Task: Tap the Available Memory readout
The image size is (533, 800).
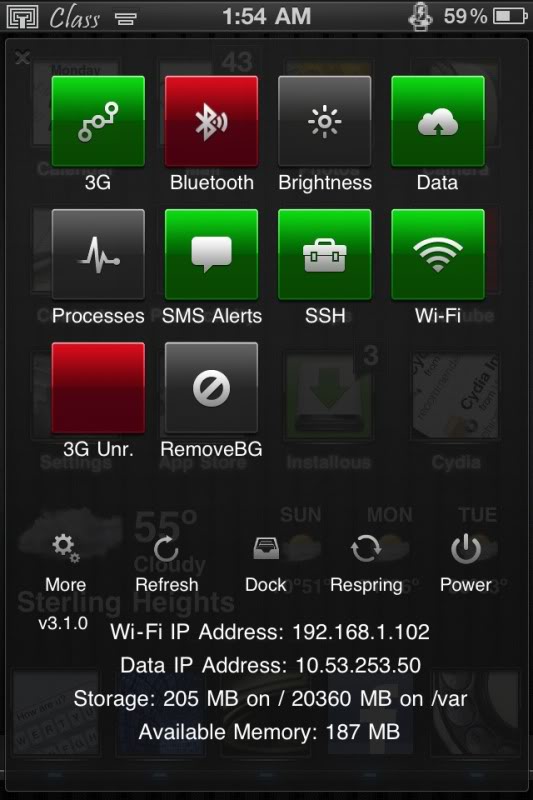Action: click(269, 732)
